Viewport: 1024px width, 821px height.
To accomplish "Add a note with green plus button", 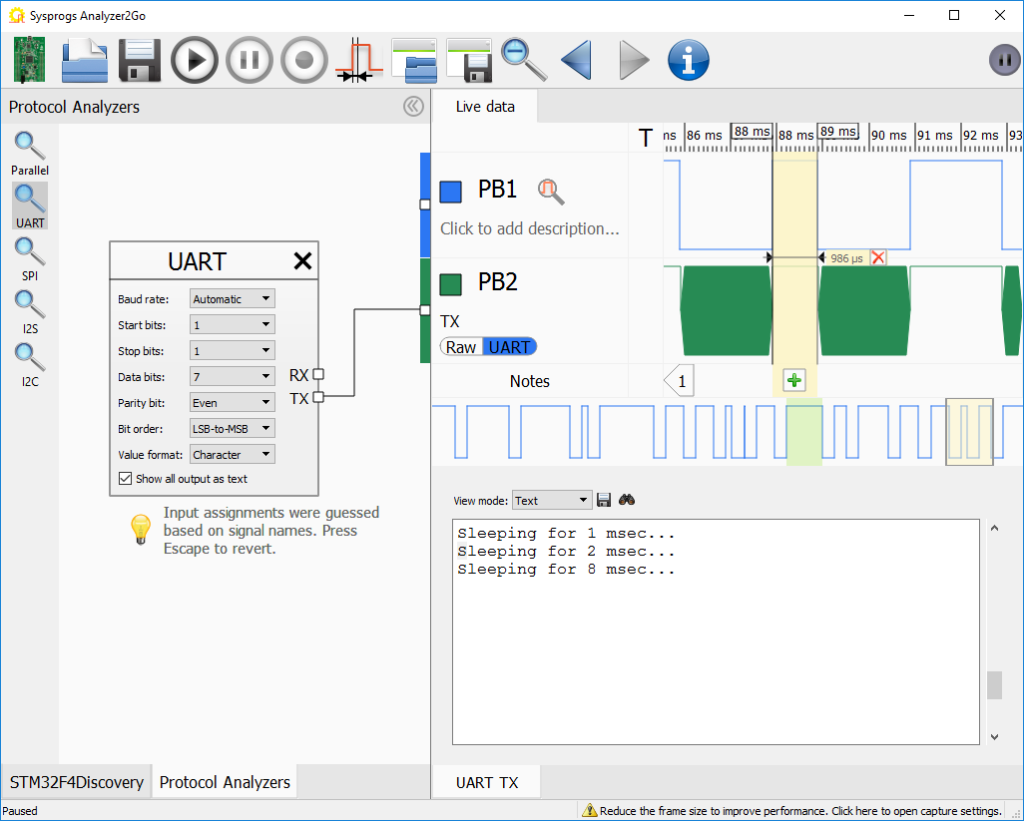I will [793, 380].
